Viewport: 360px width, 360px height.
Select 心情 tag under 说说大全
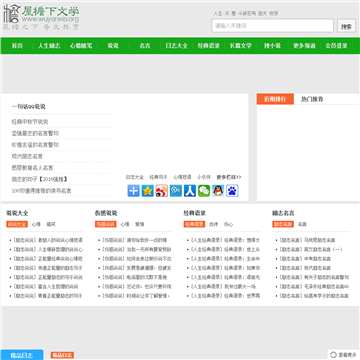click(x=36, y=224)
